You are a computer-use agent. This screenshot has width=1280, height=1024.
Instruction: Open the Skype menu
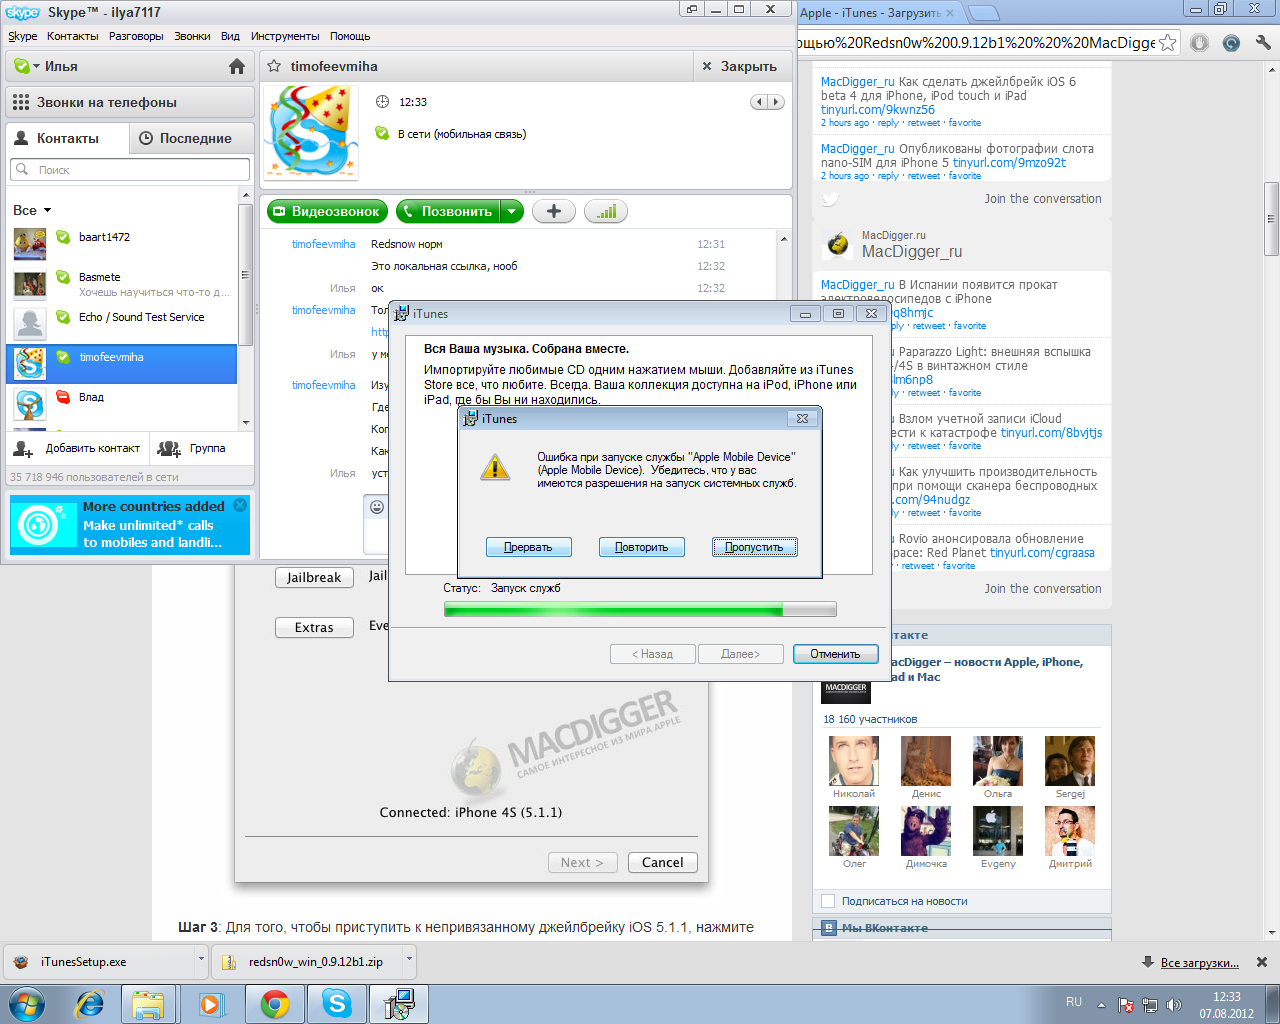click(x=22, y=36)
